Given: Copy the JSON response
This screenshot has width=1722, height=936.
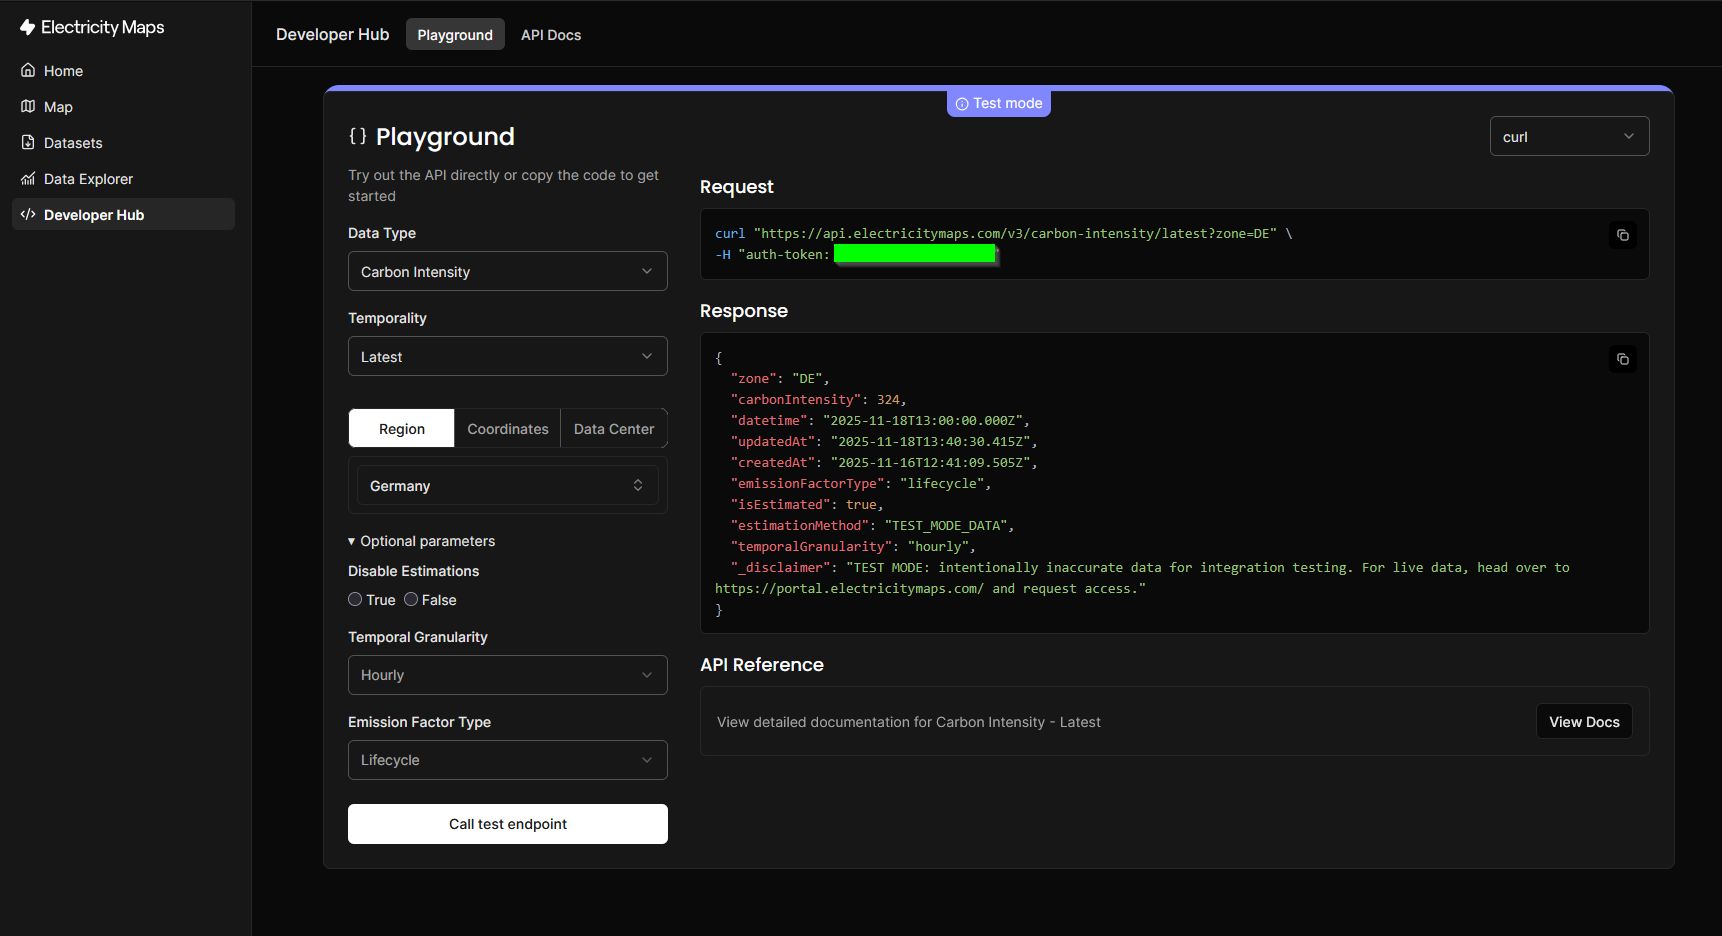Looking at the screenshot, I should [x=1622, y=359].
